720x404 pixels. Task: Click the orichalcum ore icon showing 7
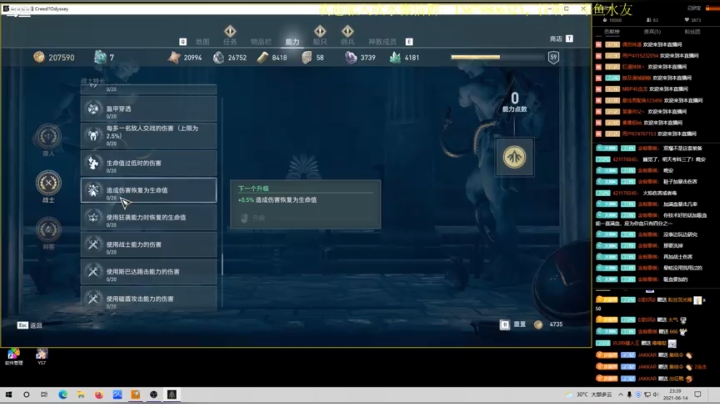pyautogui.click(x=100, y=57)
